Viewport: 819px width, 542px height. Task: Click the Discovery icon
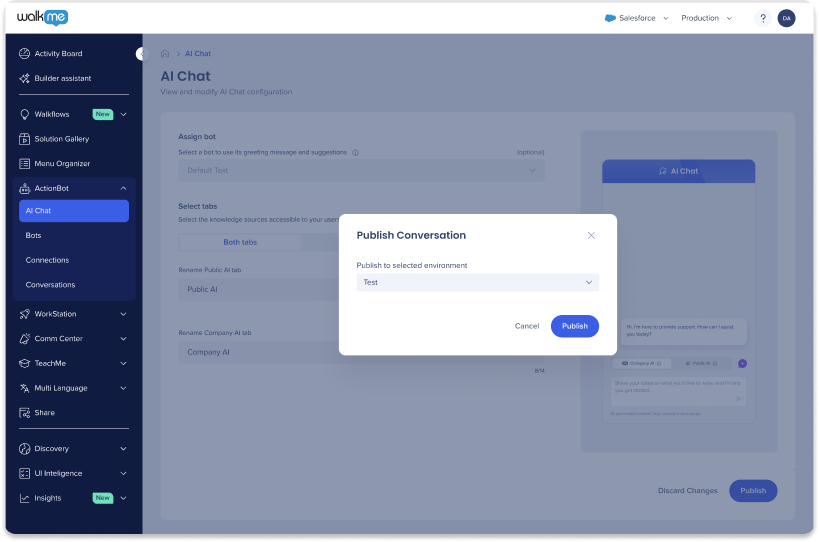pos(25,449)
